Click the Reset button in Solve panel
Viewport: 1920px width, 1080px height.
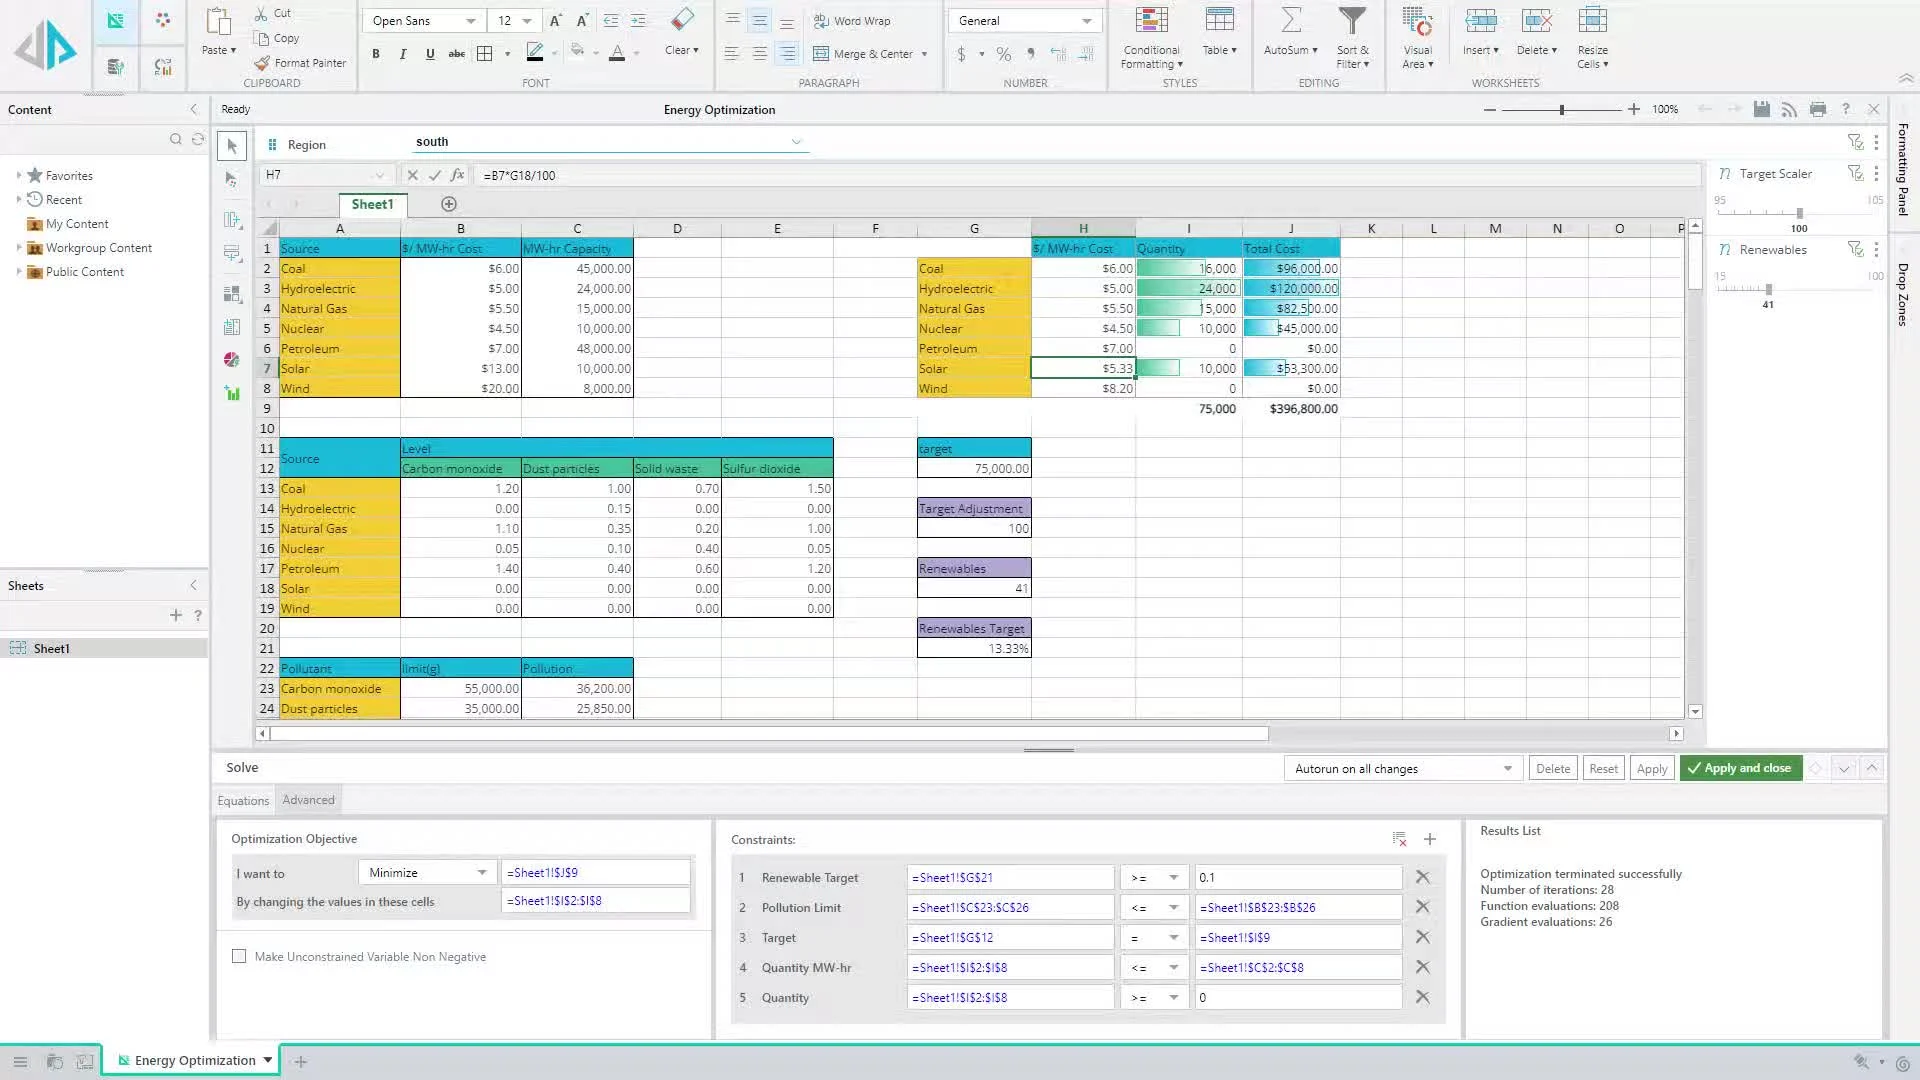[x=1603, y=769]
